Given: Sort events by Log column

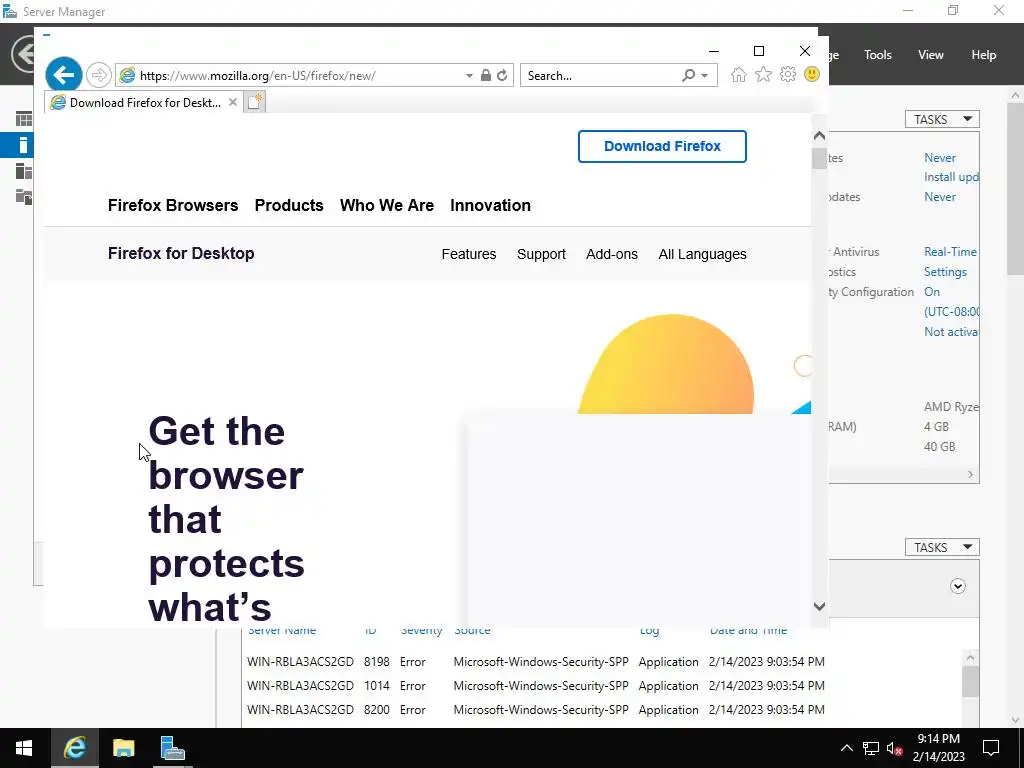Looking at the screenshot, I should [x=649, y=631].
